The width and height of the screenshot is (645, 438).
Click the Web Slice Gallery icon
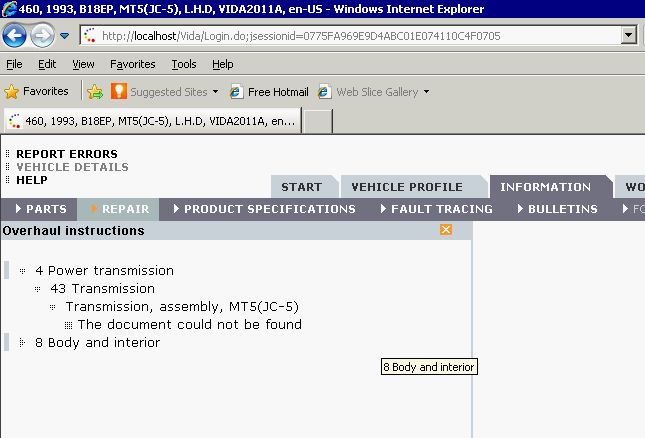click(x=324, y=92)
